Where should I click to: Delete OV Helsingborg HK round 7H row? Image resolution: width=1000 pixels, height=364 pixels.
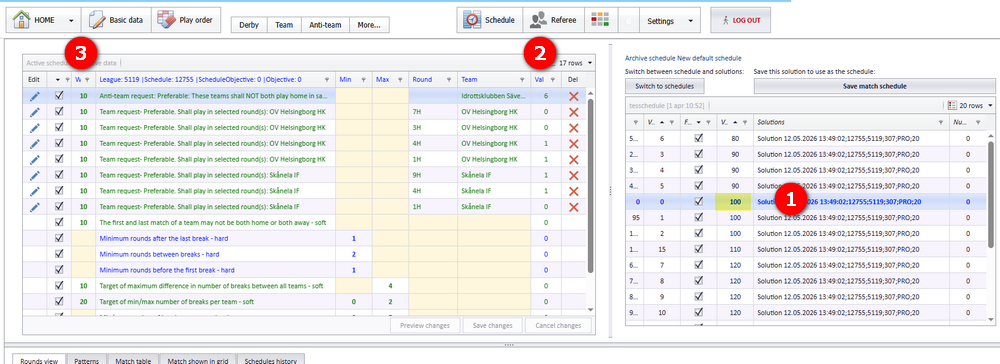click(x=573, y=112)
